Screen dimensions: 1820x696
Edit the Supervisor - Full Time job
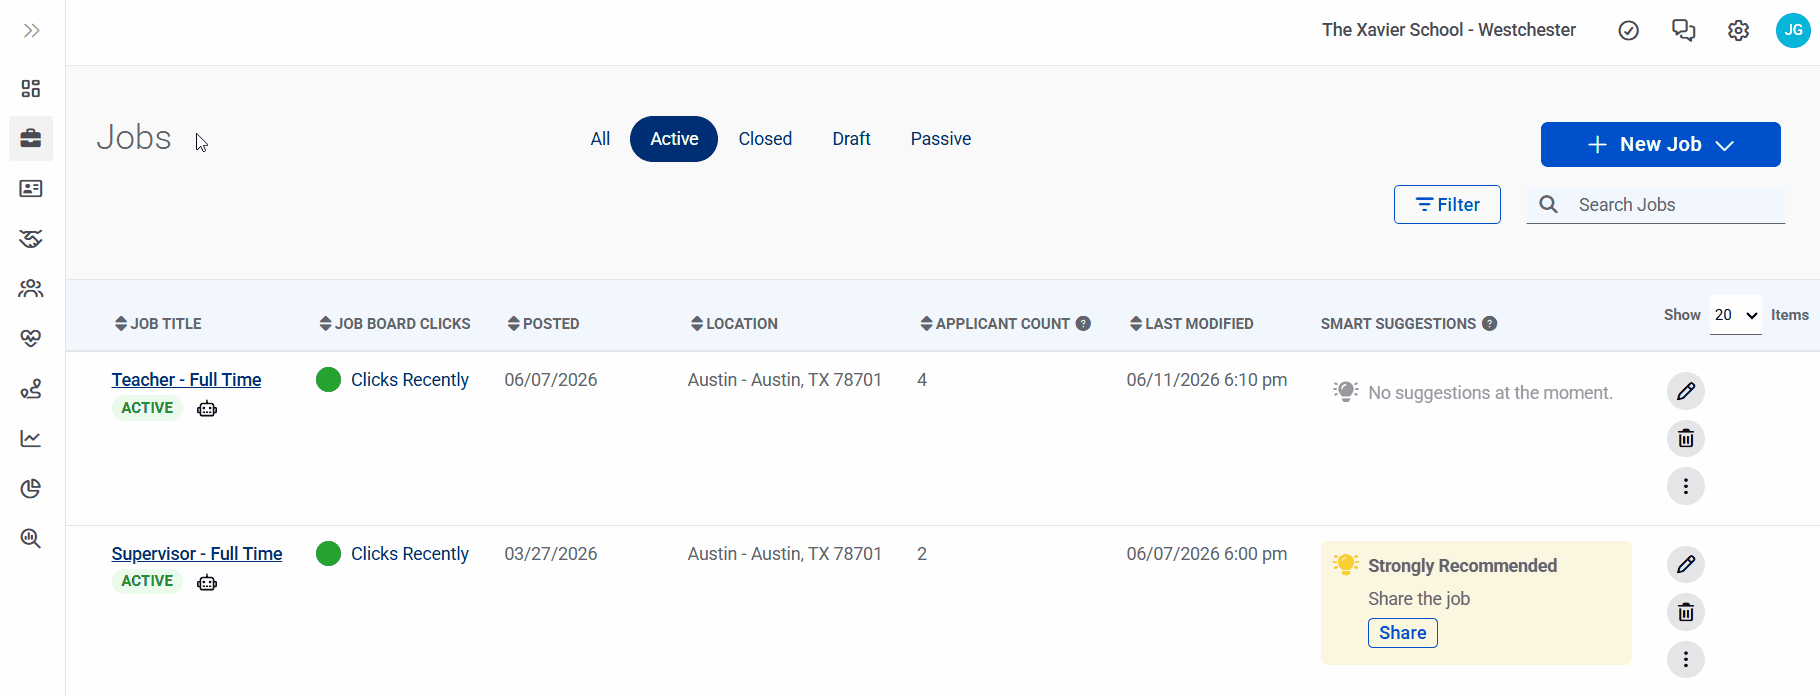click(1686, 564)
